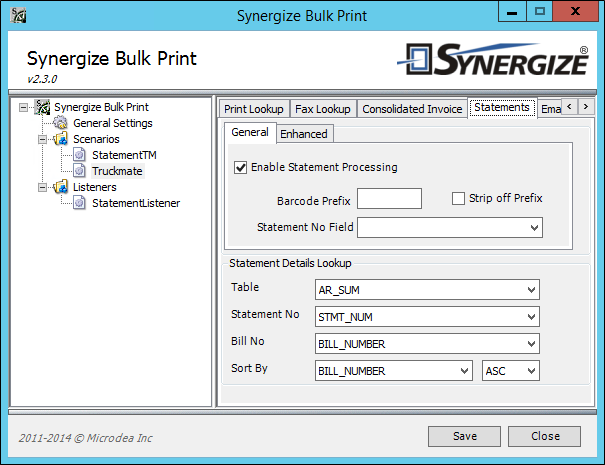605x465 pixels.
Task: Select the Listeners tree label
Action: [x=95, y=187]
